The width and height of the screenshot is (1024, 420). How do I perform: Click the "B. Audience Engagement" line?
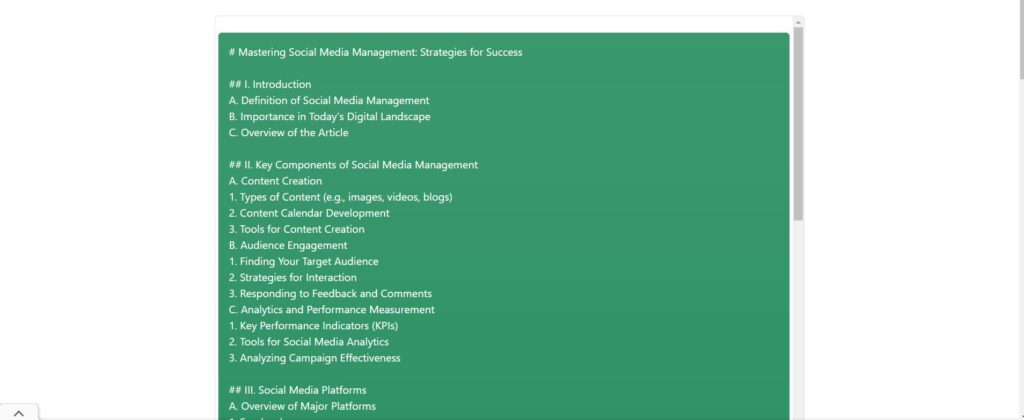click(288, 245)
